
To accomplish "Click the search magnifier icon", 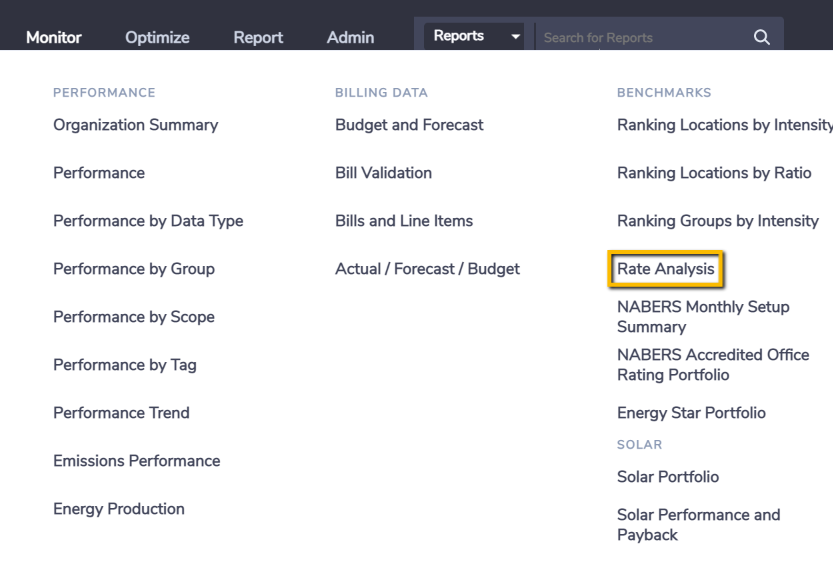I will click(x=761, y=37).
